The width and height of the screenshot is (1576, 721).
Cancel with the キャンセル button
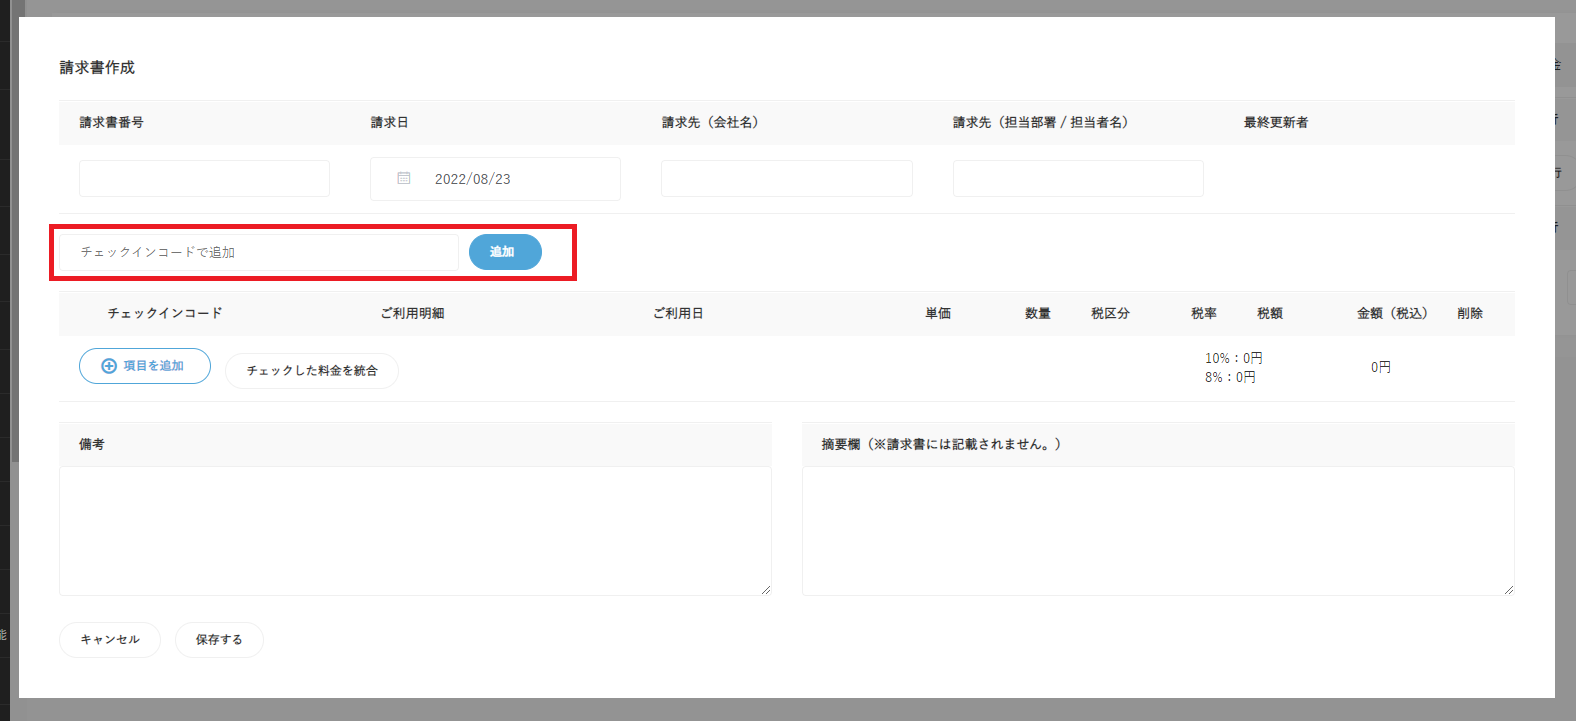(x=110, y=640)
